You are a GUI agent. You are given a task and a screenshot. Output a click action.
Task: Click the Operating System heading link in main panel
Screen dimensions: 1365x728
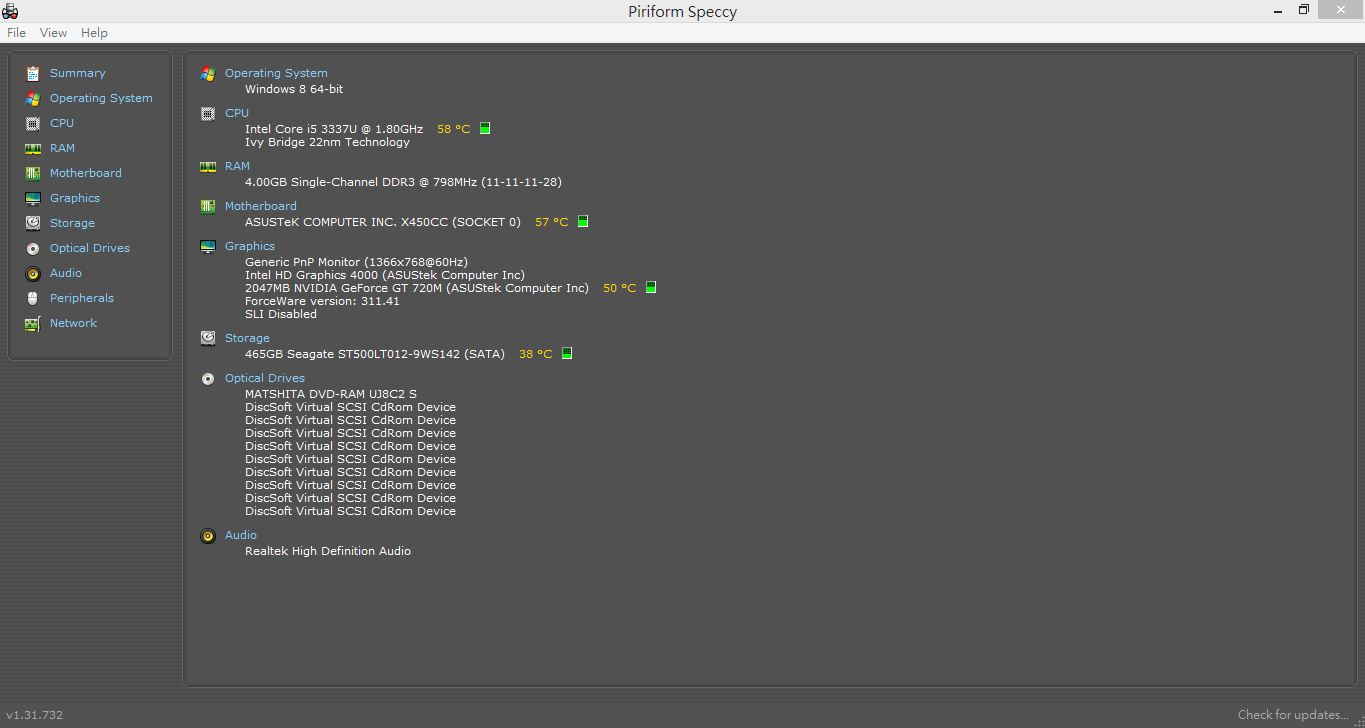pyautogui.click(x=276, y=73)
